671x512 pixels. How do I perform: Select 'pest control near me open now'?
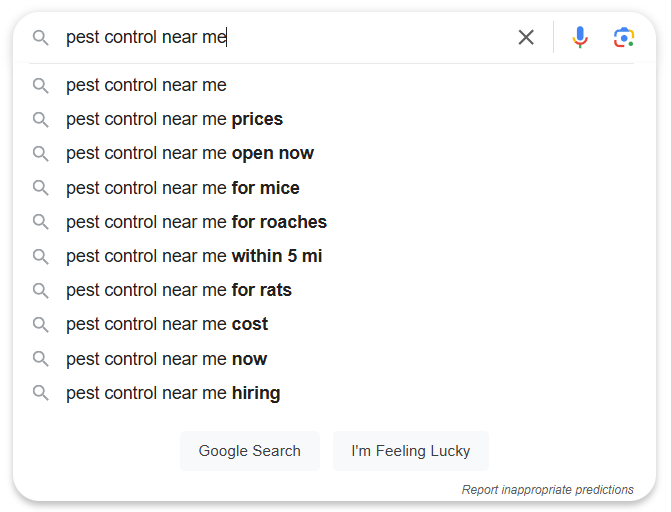[x=334, y=153]
